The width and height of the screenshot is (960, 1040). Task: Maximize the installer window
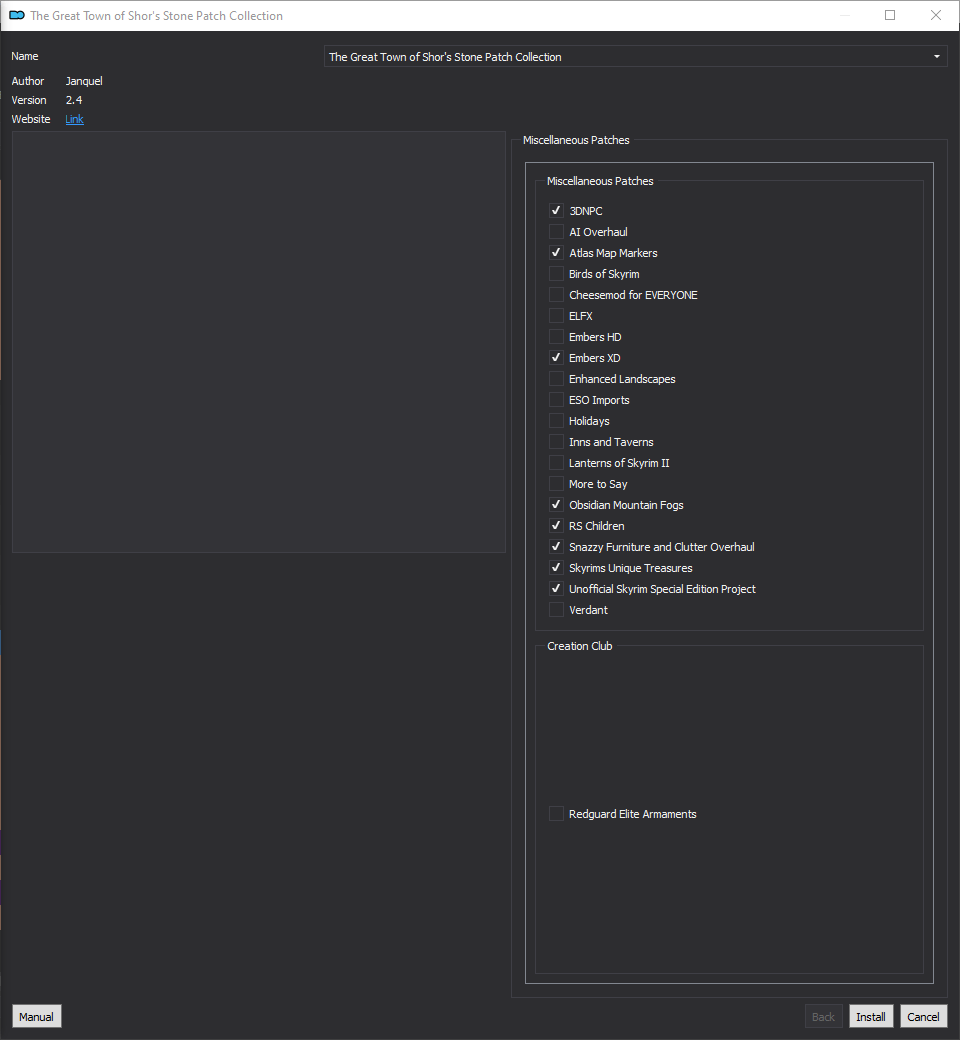[x=890, y=15]
